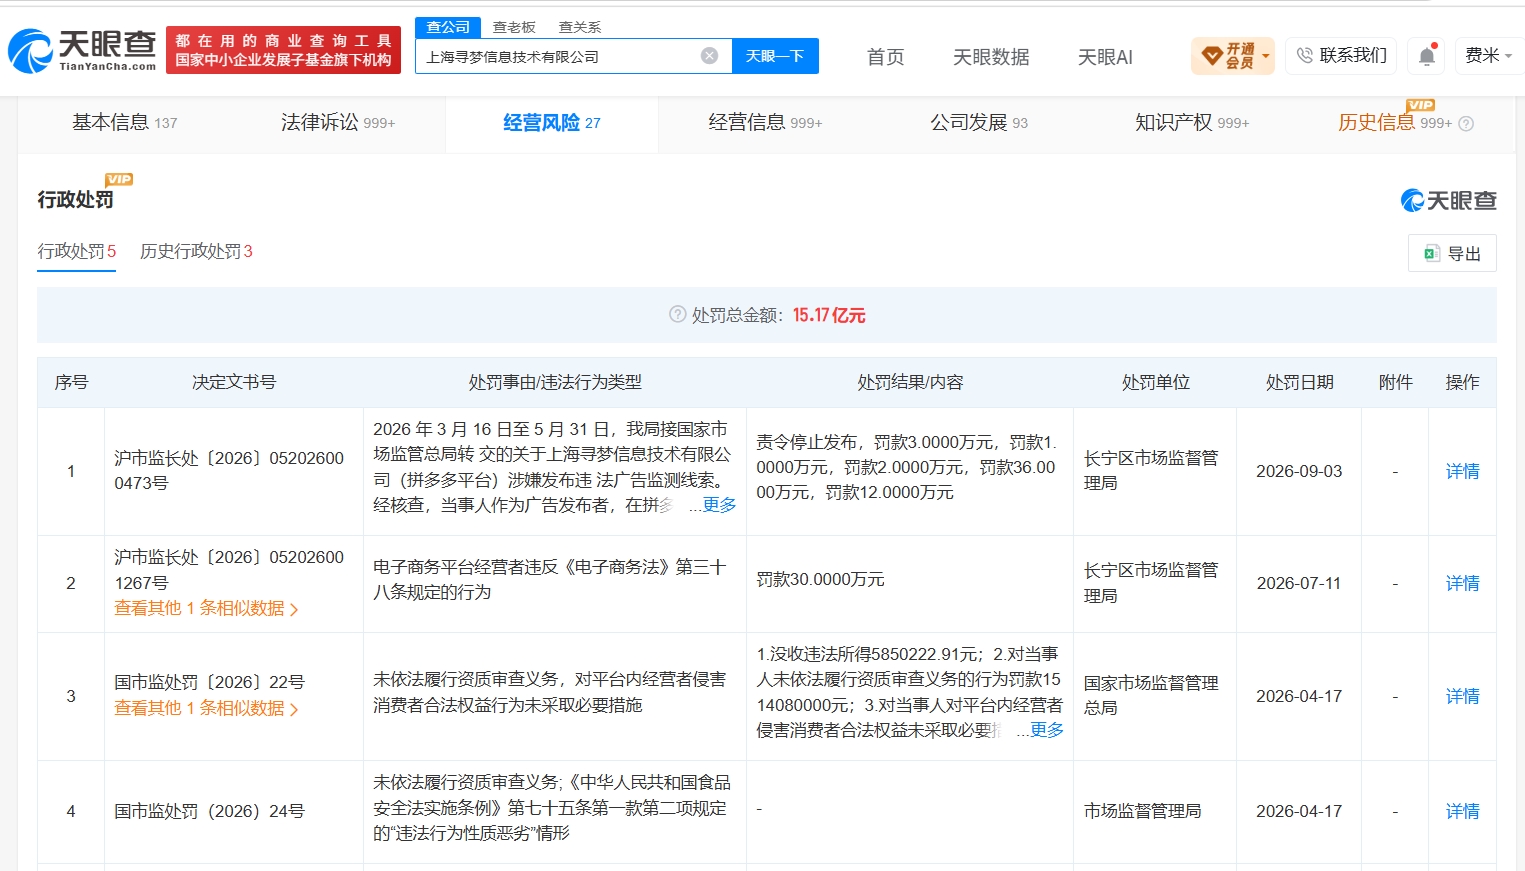Screen dimensions: 1525x871
Task: Click 联系我们 button
Action: tap(1342, 56)
